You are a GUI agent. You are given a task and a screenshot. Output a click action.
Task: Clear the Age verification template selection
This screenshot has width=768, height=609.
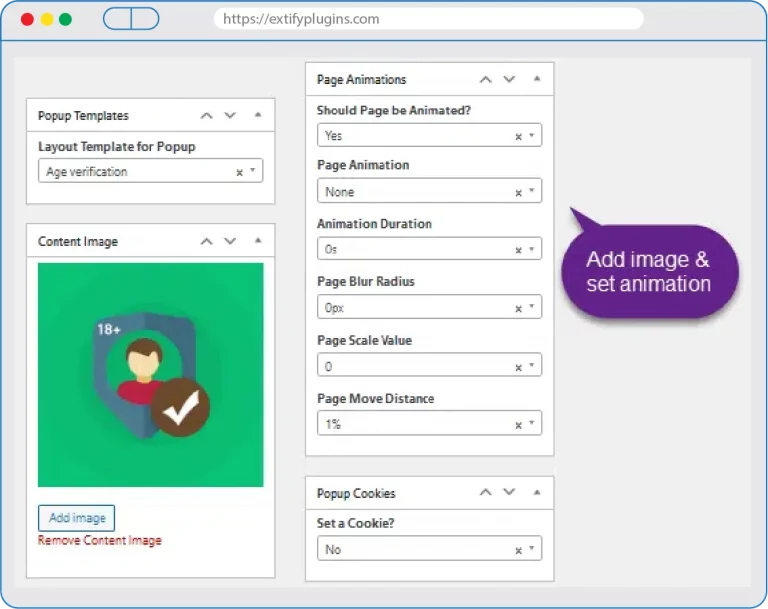tap(239, 172)
